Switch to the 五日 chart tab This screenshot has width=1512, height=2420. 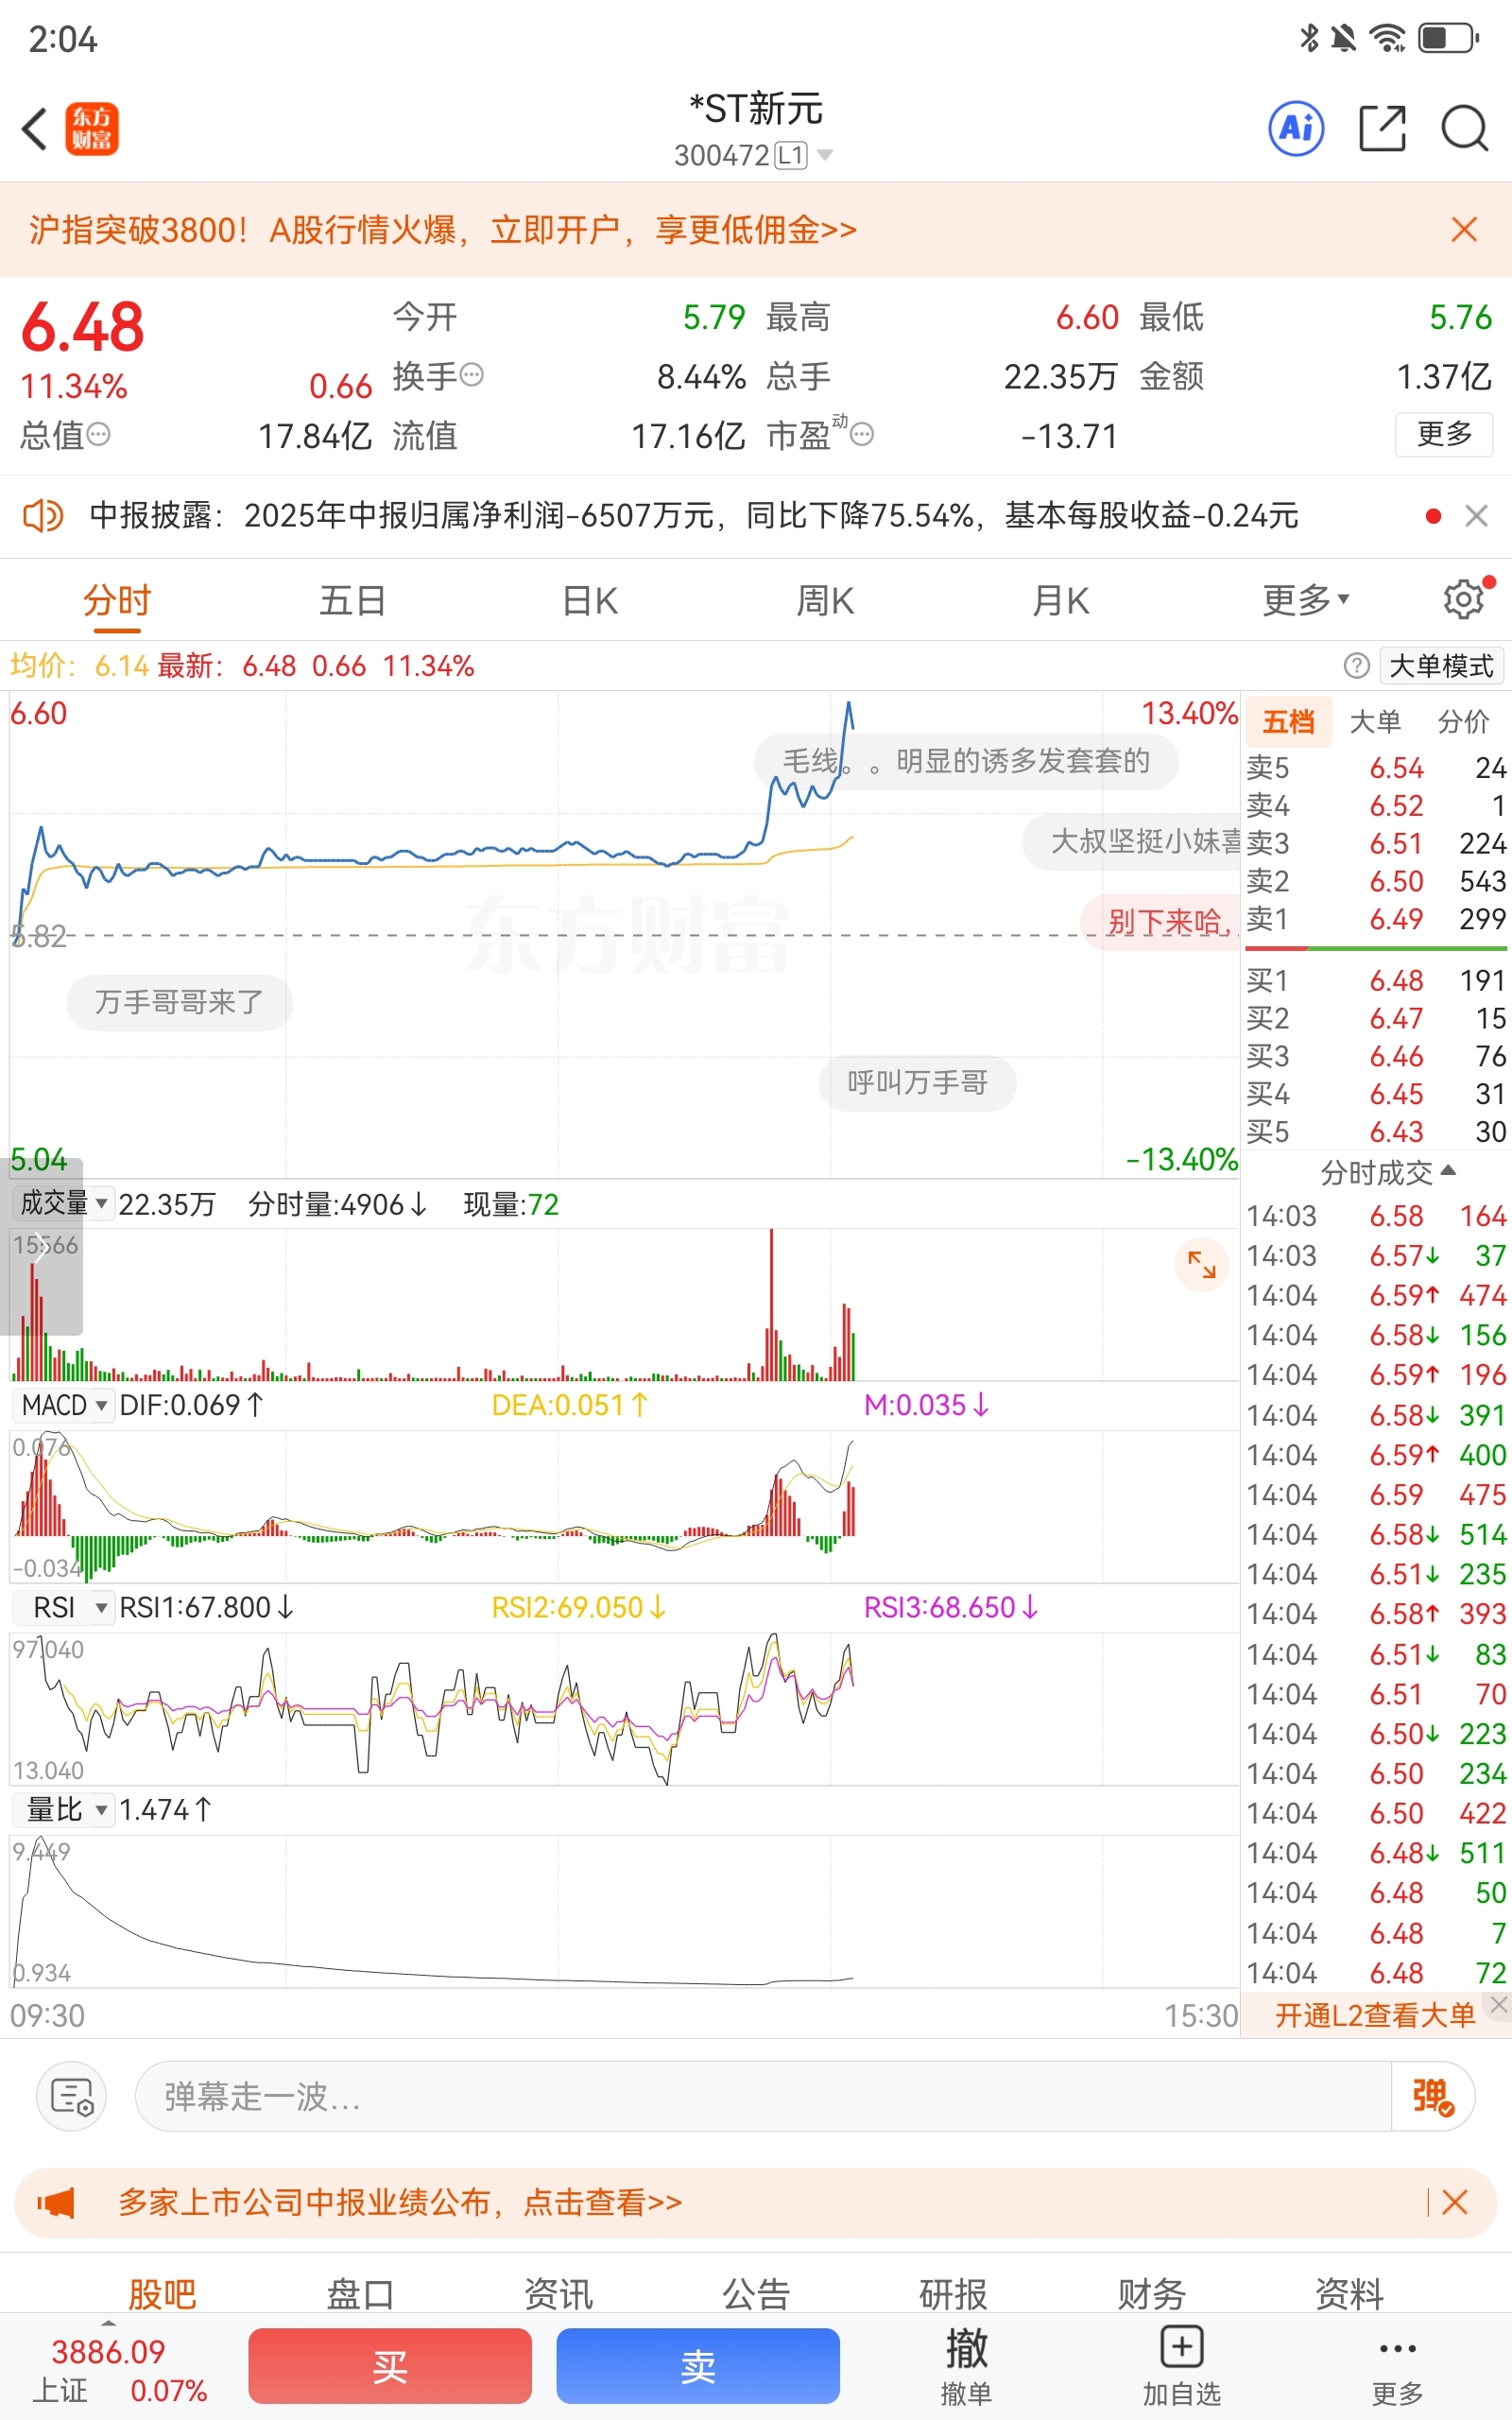coord(353,601)
